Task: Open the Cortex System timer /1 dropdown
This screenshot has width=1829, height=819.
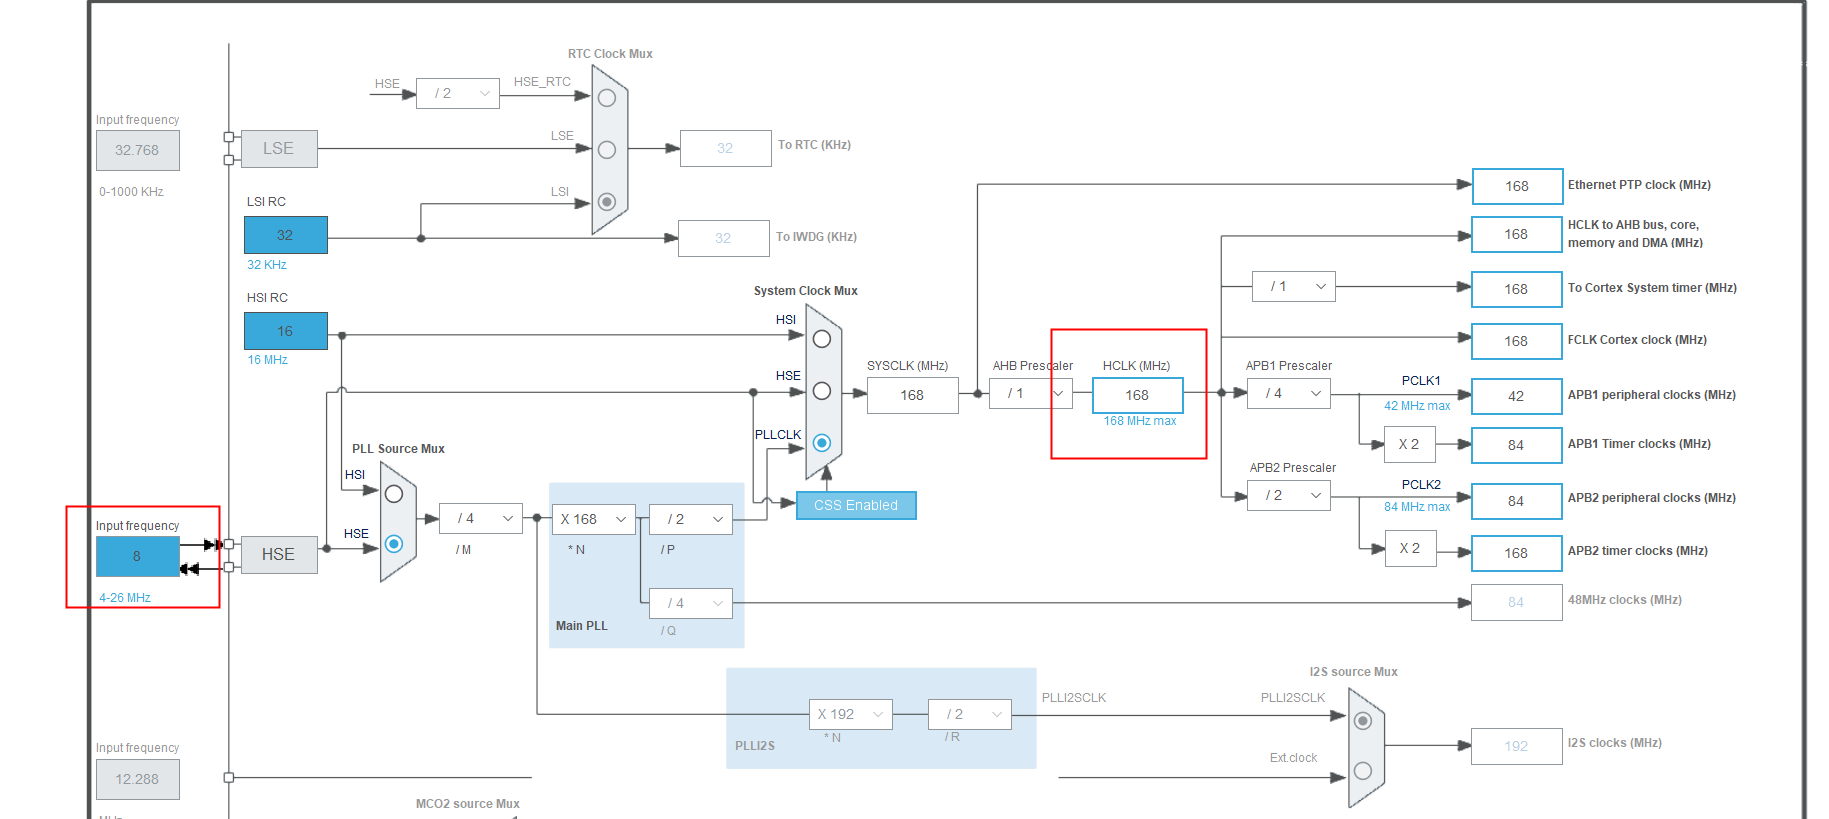Action: click(1294, 286)
